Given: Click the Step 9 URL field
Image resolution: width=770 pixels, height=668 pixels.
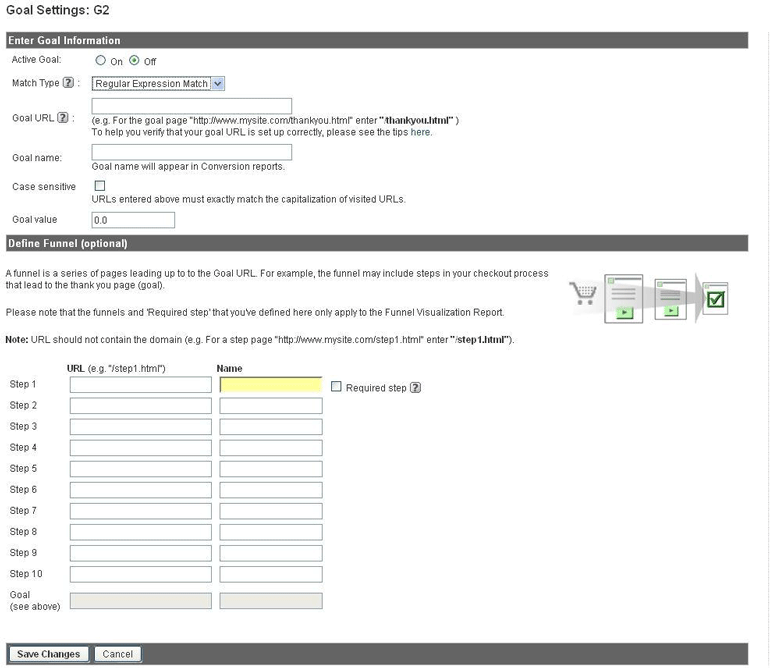Looking at the screenshot, I should (x=140, y=554).
